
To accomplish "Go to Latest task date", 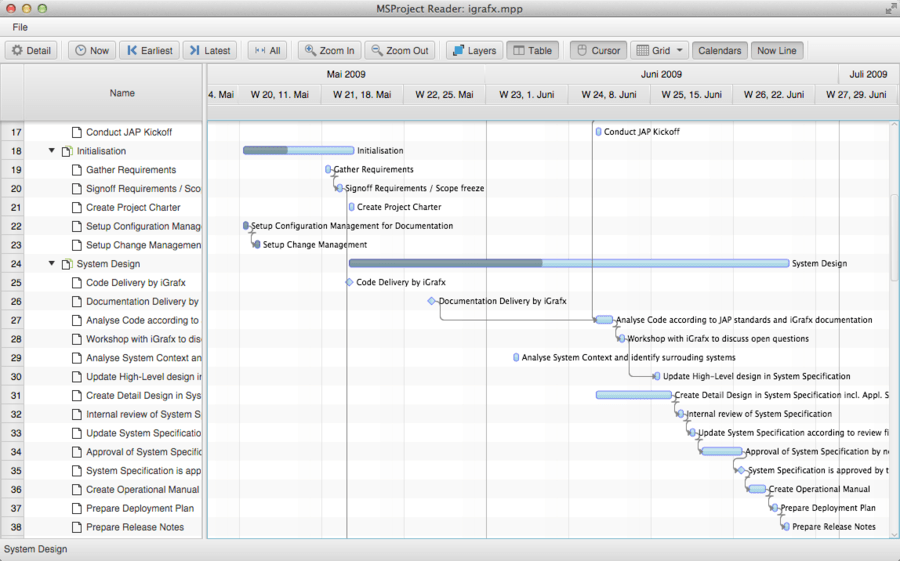I will point(209,50).
